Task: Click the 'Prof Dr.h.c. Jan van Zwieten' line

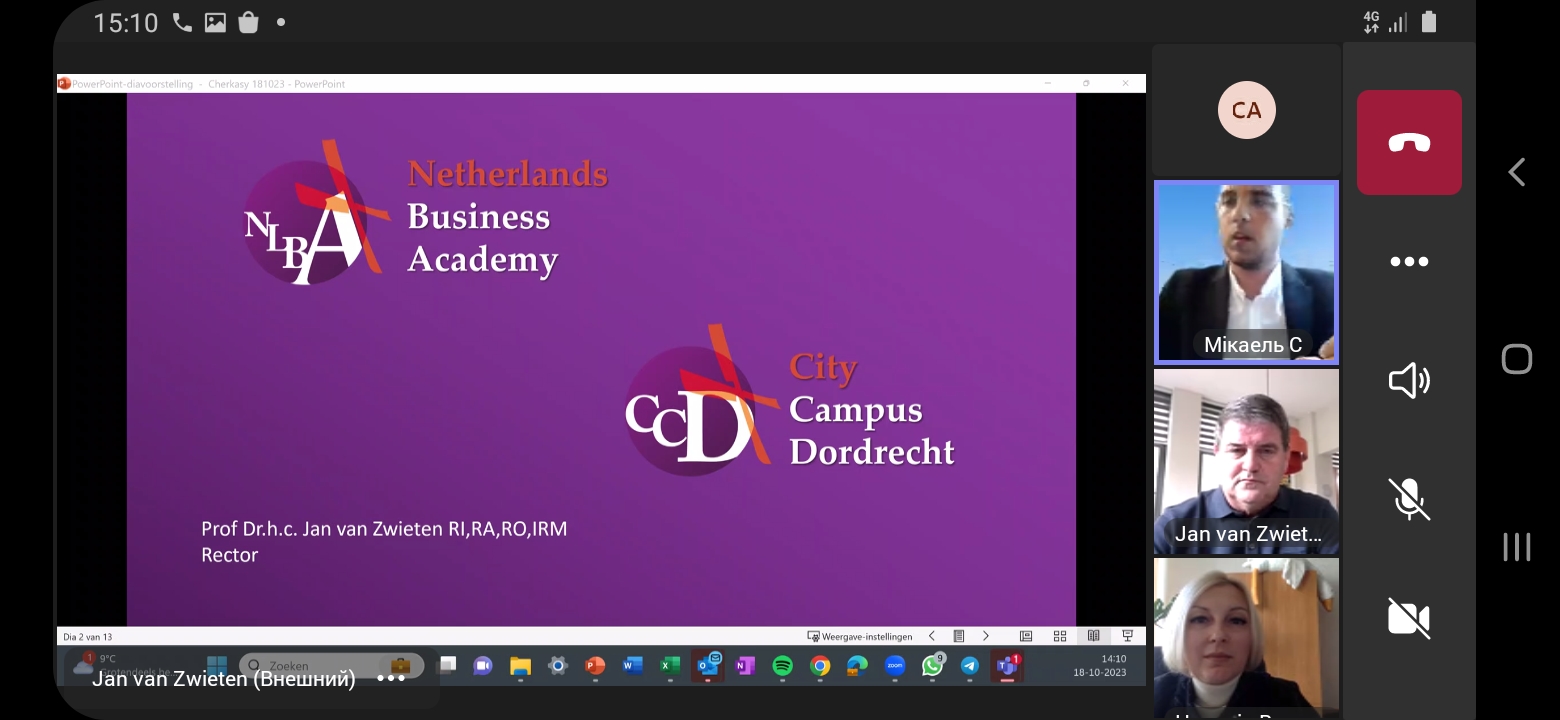Action: coord(384,528)
